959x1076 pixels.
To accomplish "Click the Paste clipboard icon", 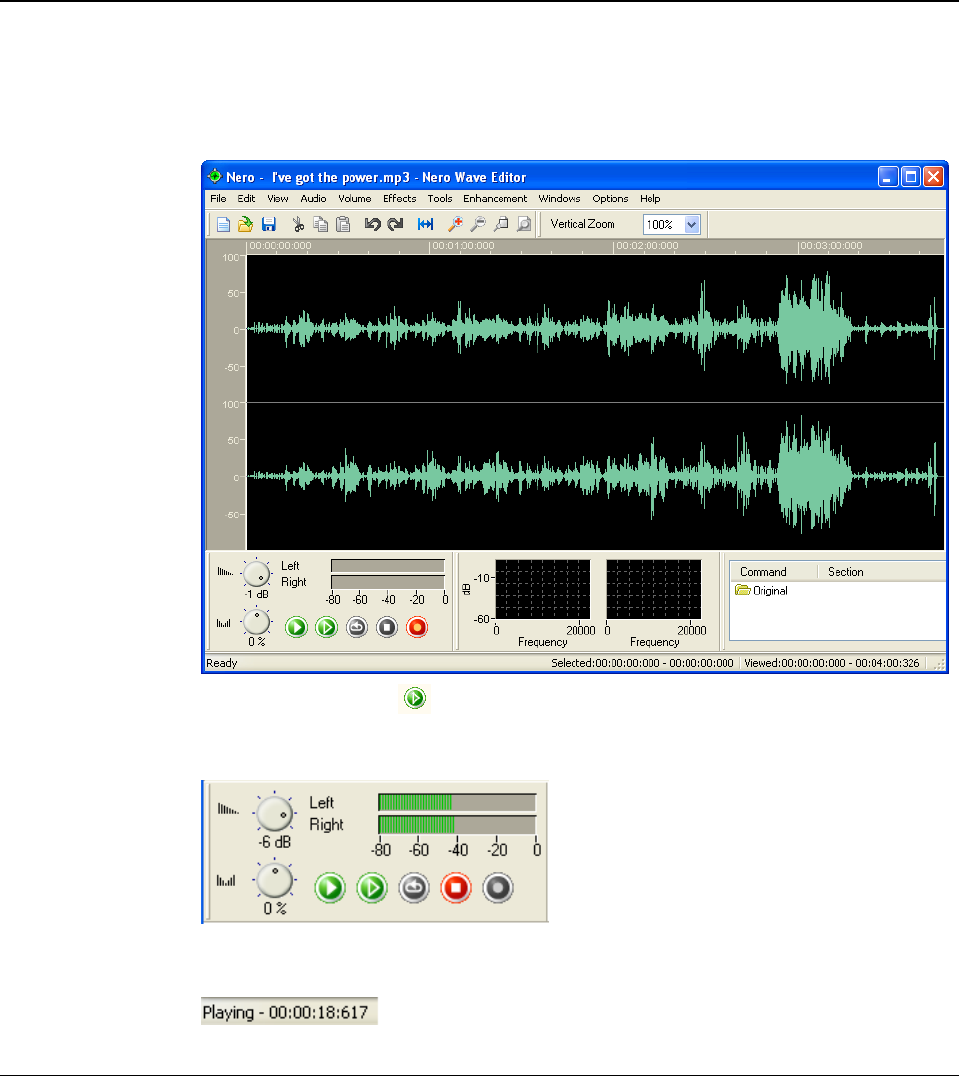I will tap(343, 224).
